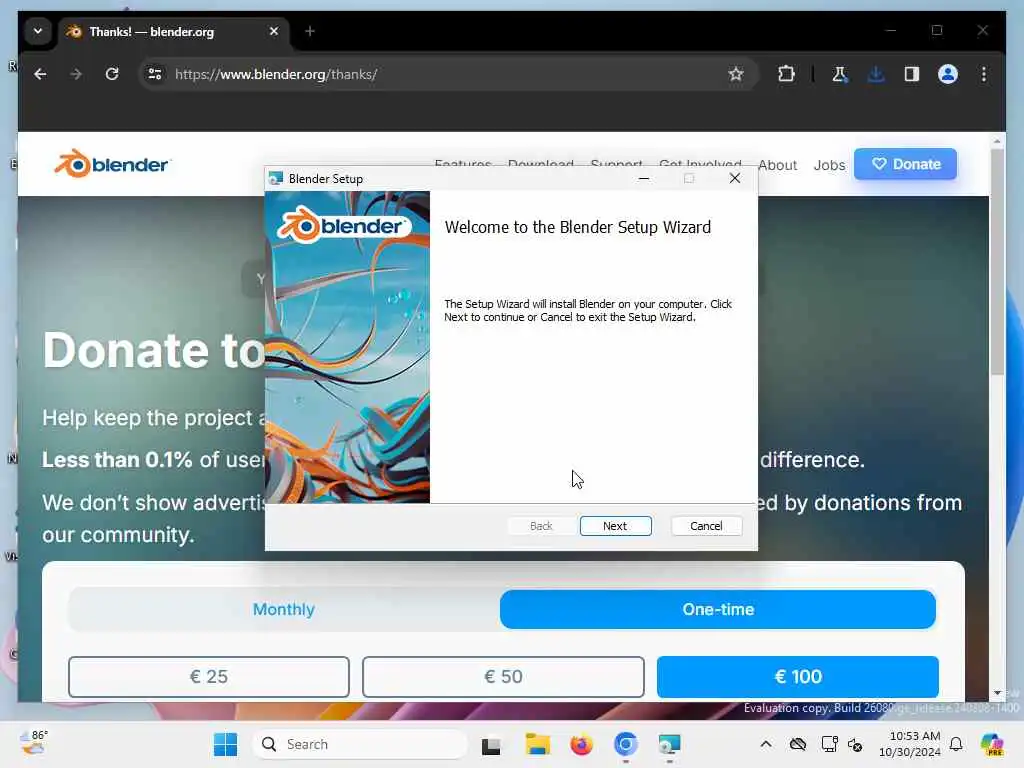Open the weather widget showing 86°

click(x=33, y=743)
